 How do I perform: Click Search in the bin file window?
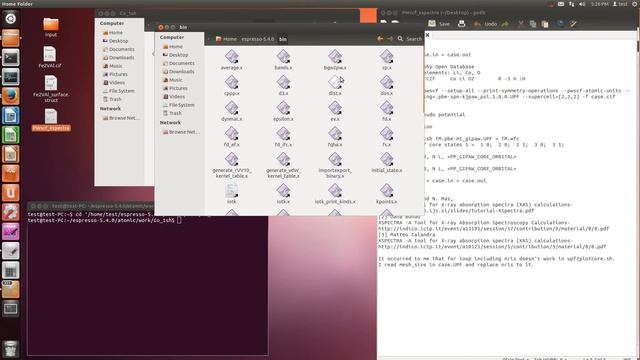pos(410,39)
